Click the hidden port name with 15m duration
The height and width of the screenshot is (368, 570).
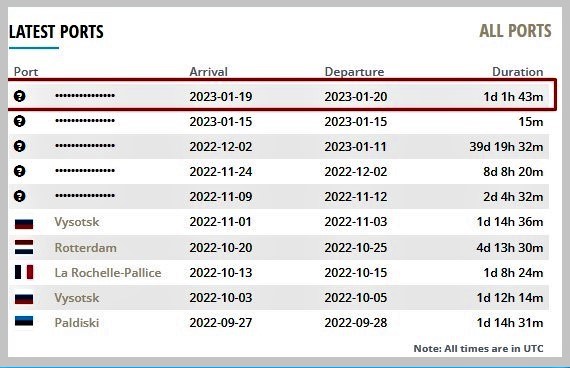pos(85,120)
